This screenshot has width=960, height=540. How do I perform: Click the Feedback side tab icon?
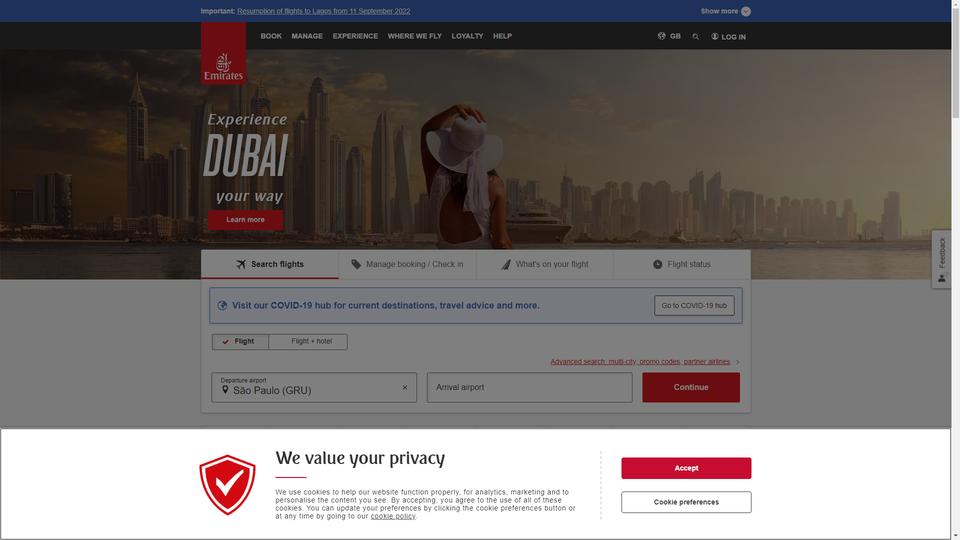[942, 279]
